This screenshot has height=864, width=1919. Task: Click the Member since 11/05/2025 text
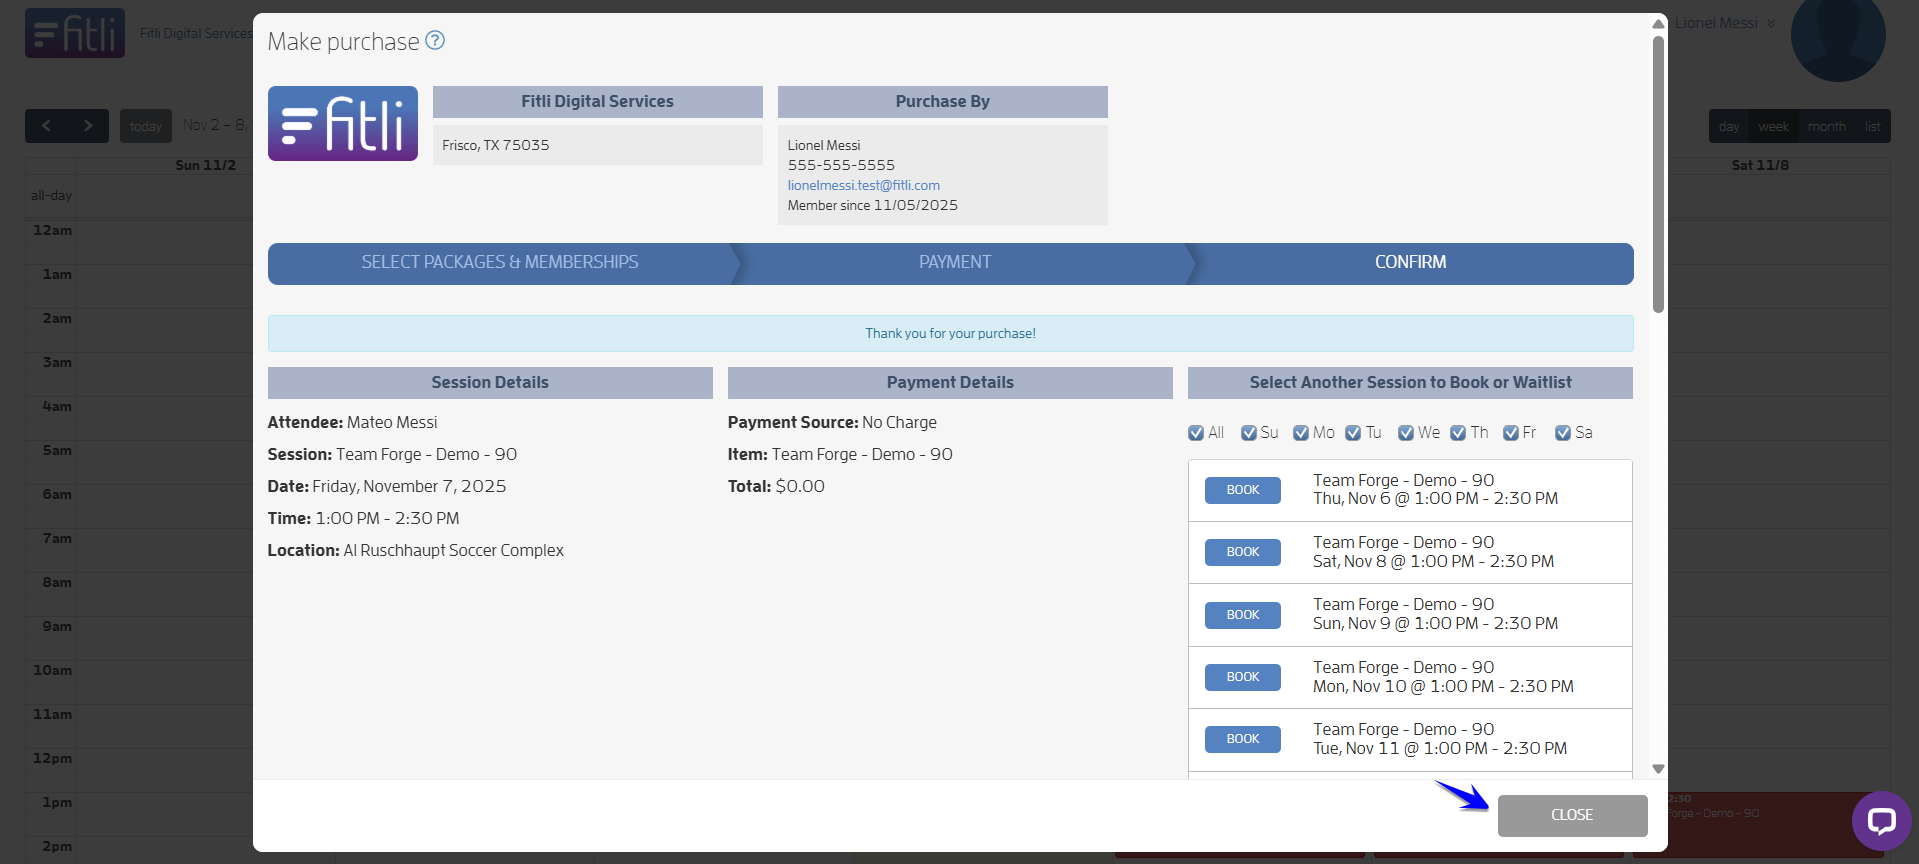point(873,205)
